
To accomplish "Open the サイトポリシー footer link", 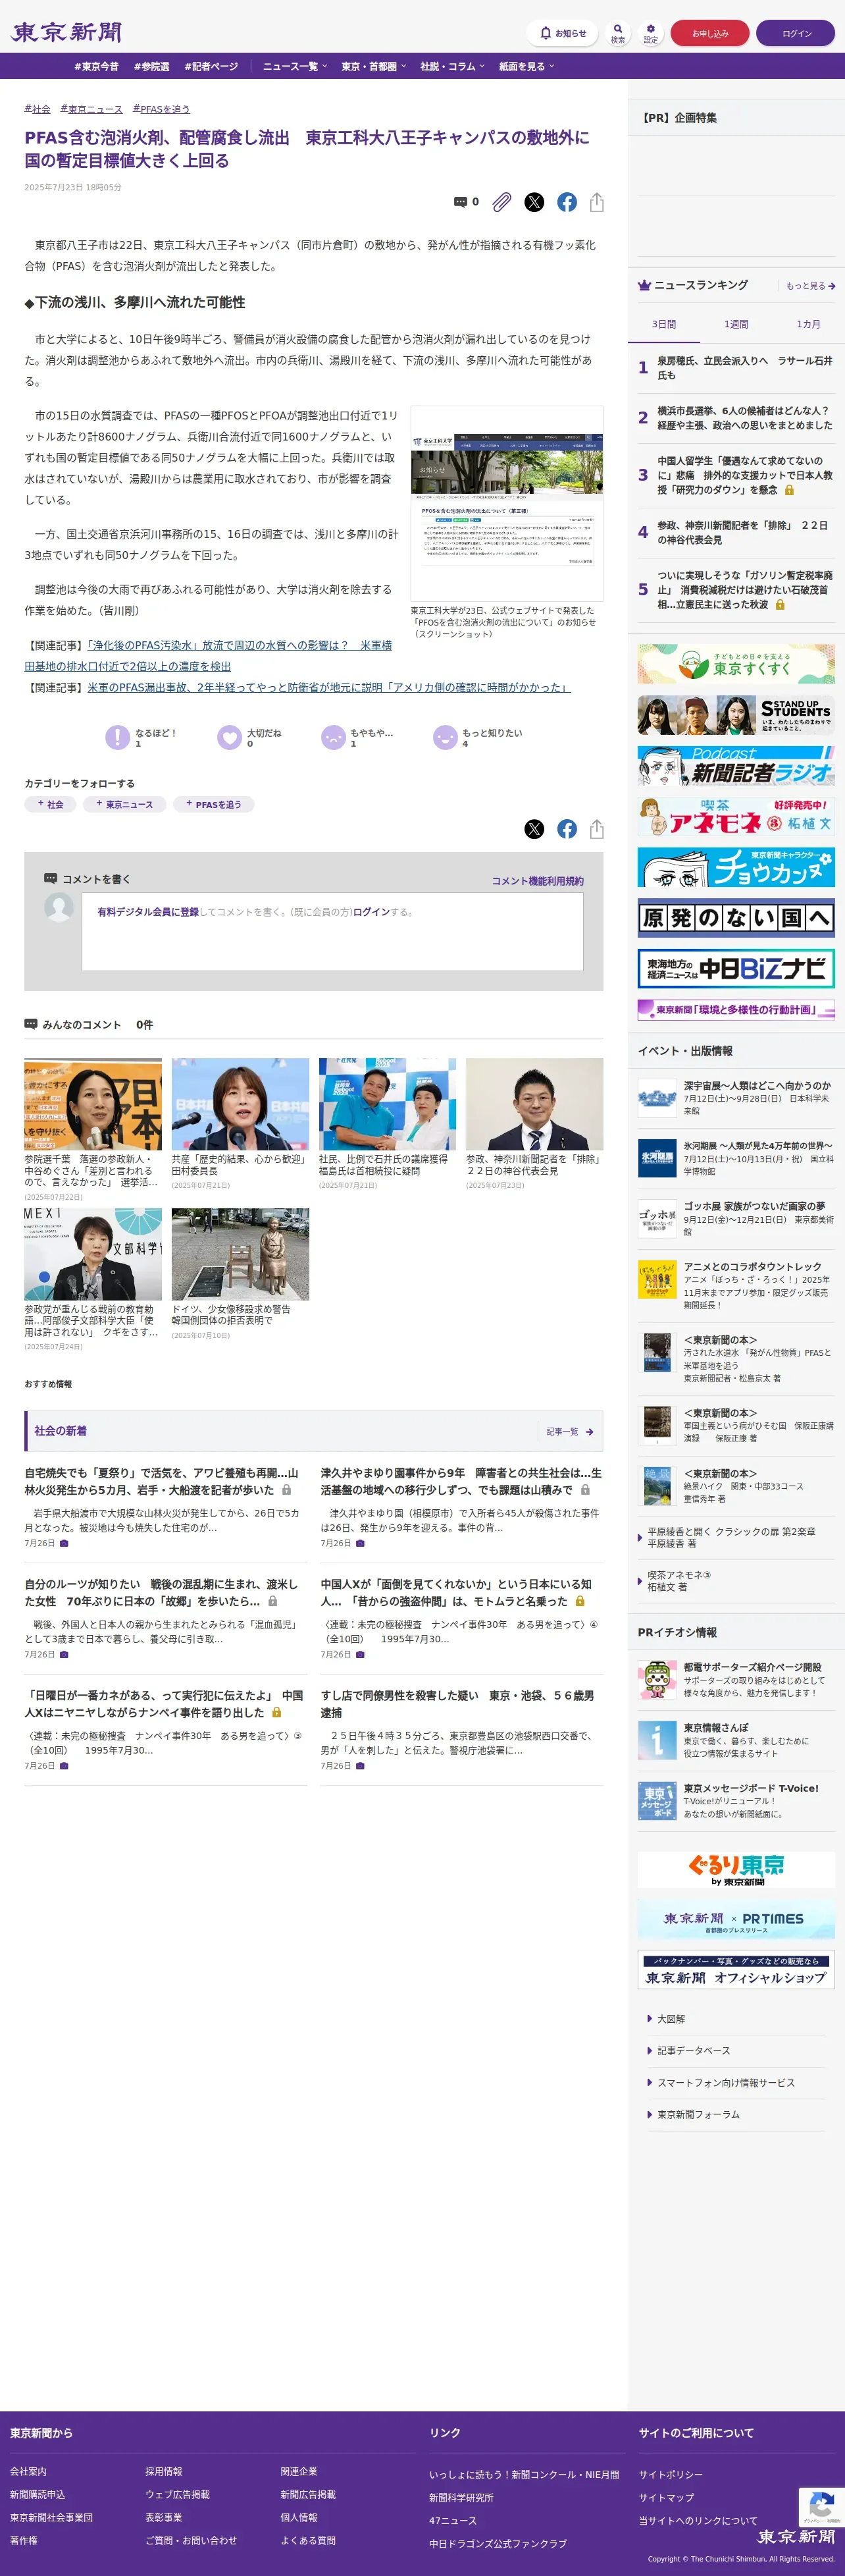I will tap(671, 2474).
